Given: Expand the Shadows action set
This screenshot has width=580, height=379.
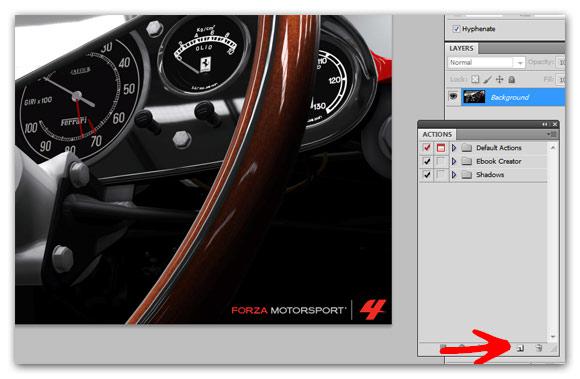Looking at the screenshot, I should tap(454, 175).
